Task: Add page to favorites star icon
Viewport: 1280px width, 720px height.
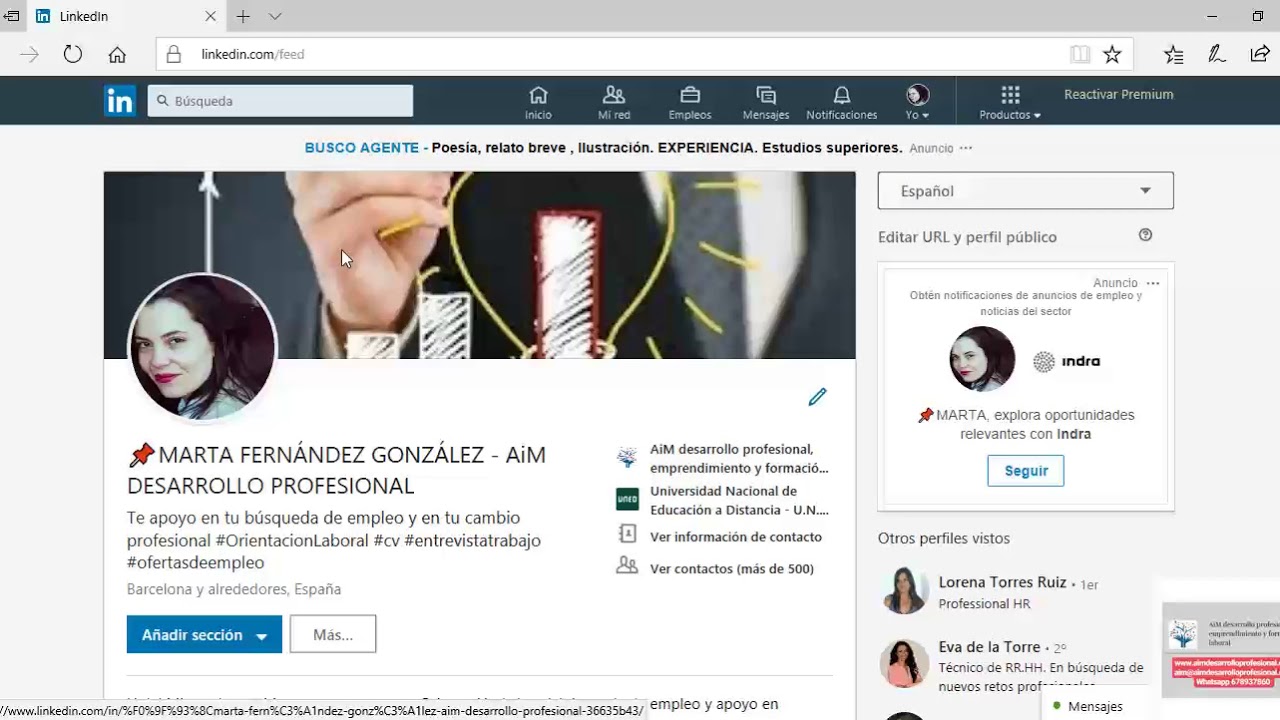Action: point(1112,54)
